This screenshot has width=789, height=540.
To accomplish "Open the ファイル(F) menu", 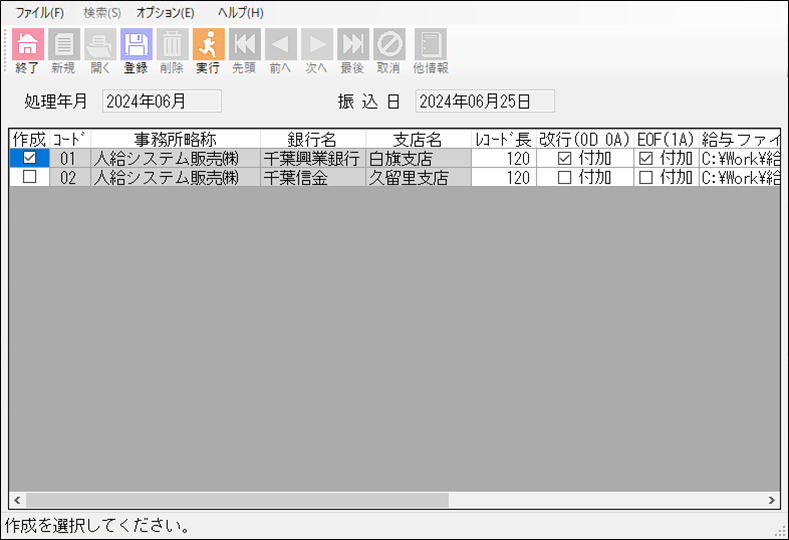I will pyautogui.click(x=39, y=13).
